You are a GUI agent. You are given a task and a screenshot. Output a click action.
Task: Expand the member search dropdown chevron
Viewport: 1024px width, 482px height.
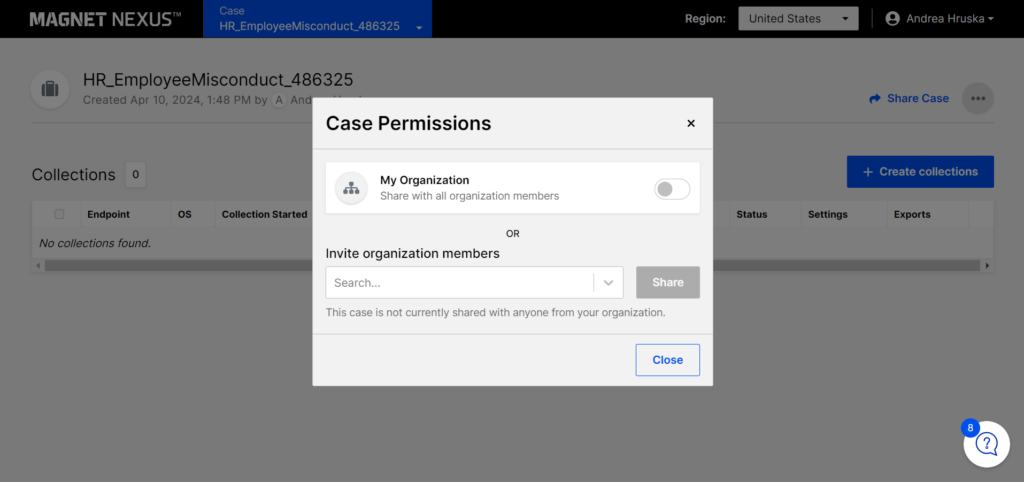point(609,283)
